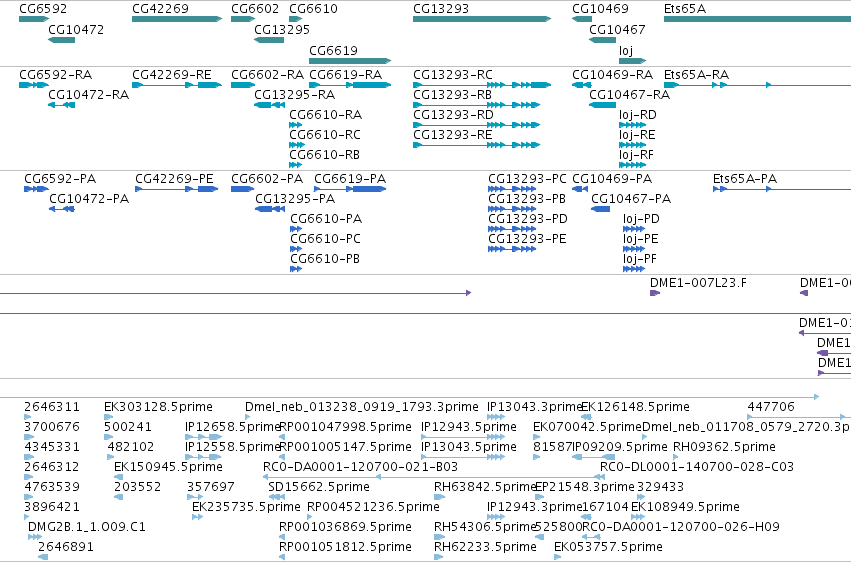This screenshot has height=562, width=851.
Task: Select transcript Ets65A-RA
Action: [x=696, y=74]
